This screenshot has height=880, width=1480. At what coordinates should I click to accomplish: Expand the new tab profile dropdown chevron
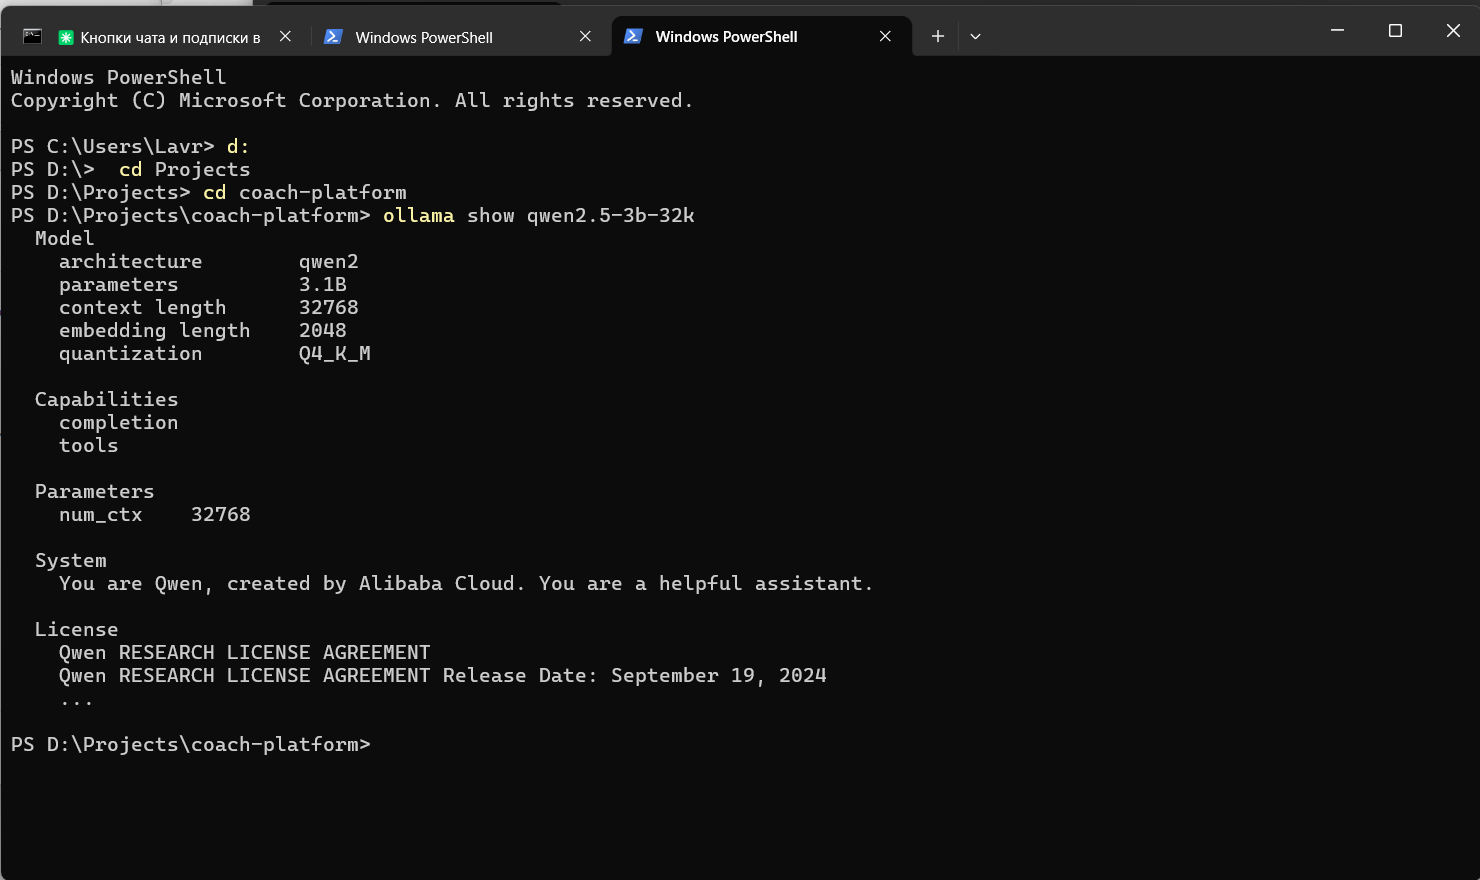pyautogui.click(x=975, y=36)
